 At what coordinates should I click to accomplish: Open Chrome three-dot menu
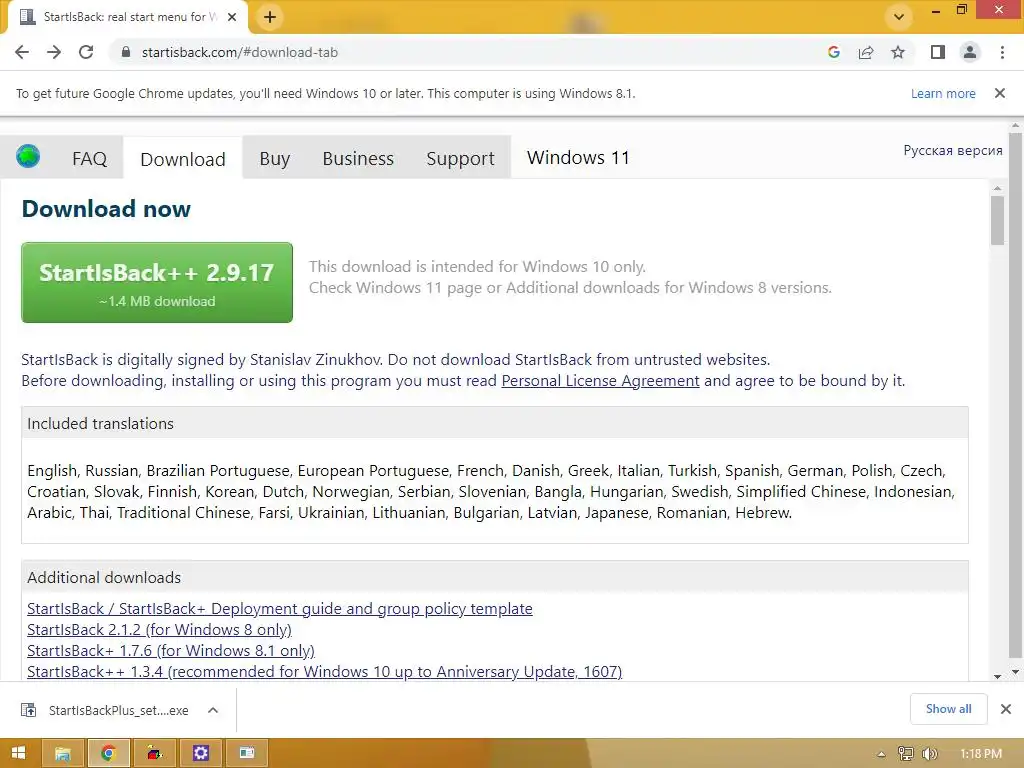(1002, 52)
